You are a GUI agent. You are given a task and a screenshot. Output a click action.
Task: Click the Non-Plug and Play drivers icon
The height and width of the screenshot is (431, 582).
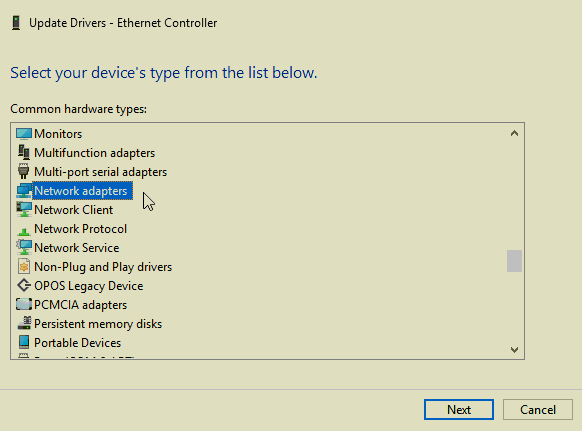[x=24, y=267]
